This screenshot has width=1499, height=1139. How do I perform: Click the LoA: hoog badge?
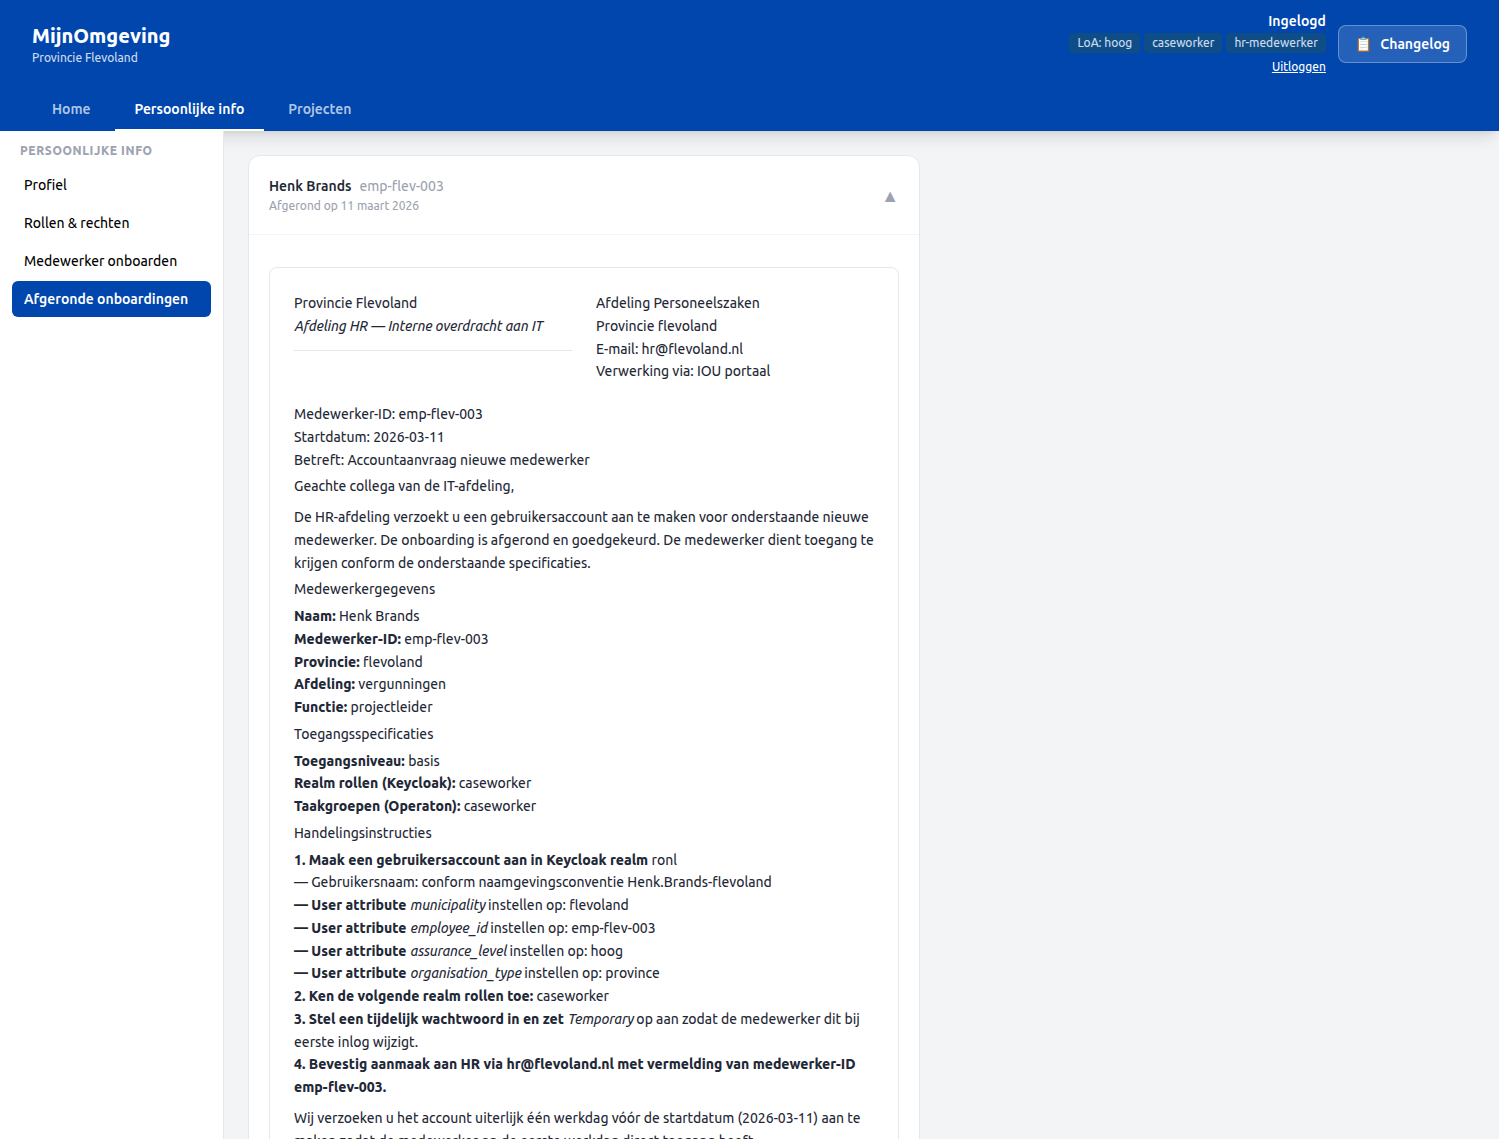coord(1104,43)
